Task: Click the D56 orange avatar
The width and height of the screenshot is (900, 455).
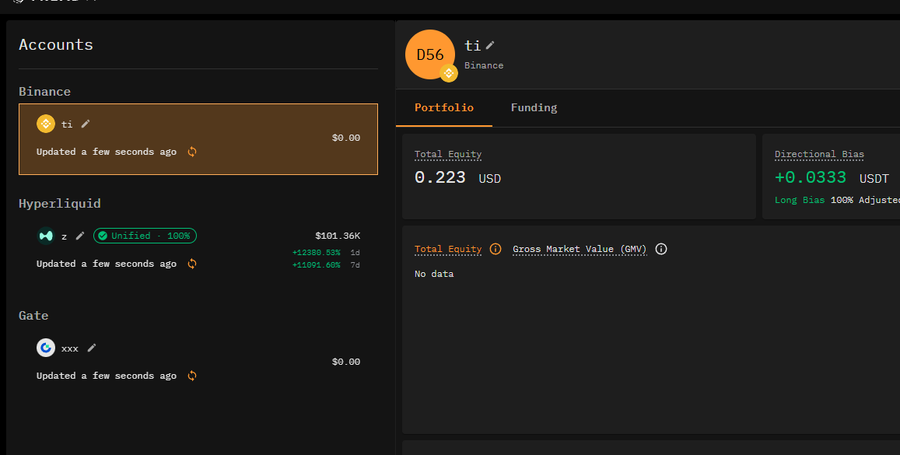Action: click(430, 55)
